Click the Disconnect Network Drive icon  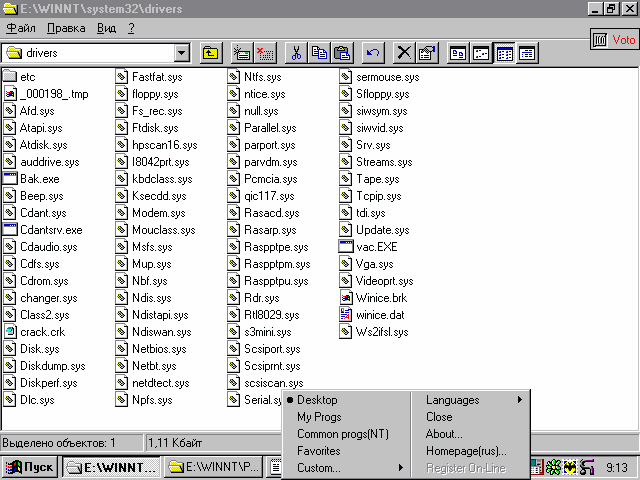pyautogui.click(x=265, y=53)
